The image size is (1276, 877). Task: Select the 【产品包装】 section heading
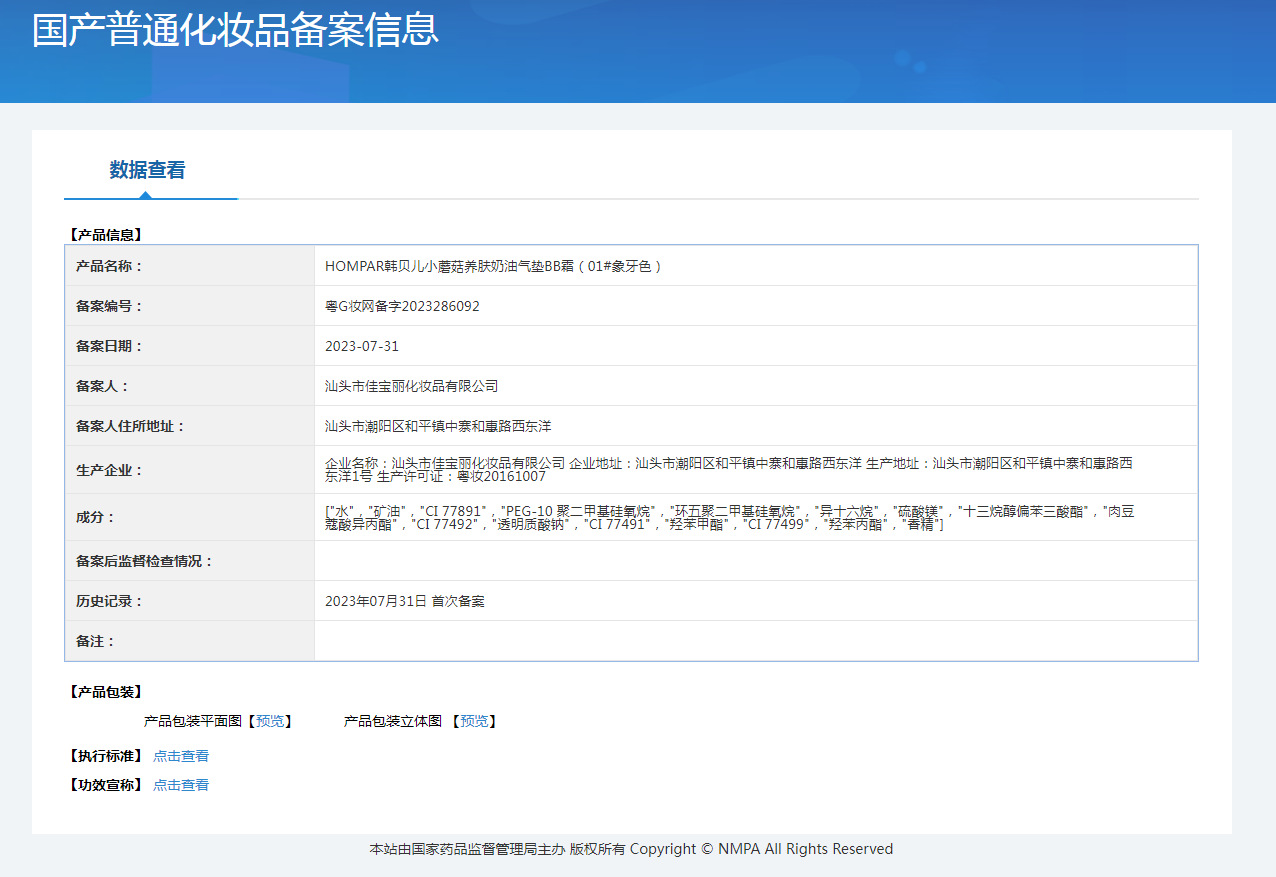click(106, 692)
